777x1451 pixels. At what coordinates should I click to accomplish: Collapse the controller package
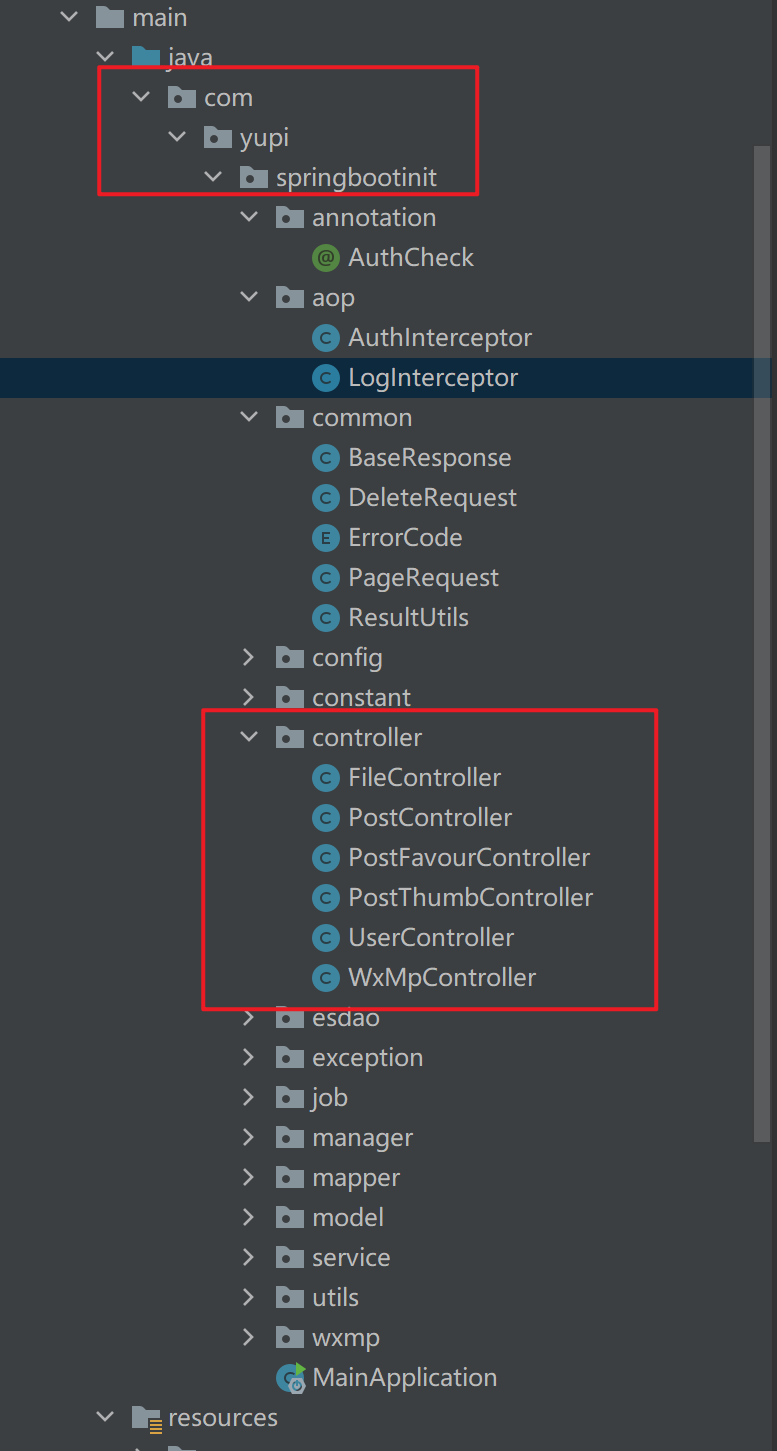249,738
